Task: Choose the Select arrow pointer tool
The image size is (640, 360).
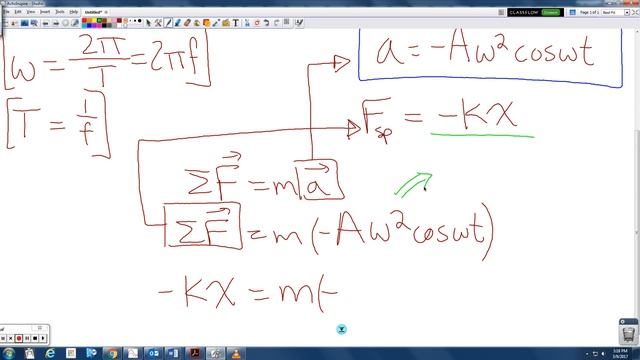Action: [149, 23]
